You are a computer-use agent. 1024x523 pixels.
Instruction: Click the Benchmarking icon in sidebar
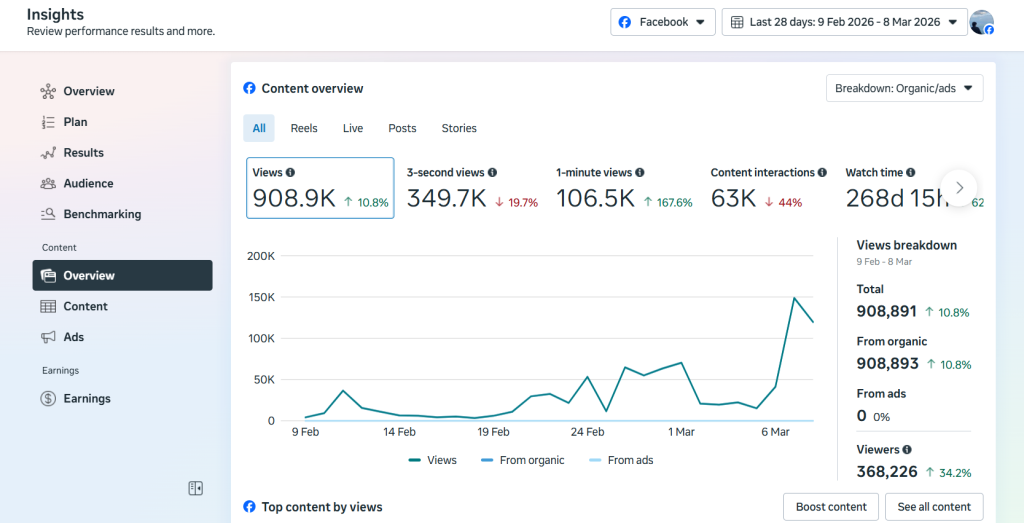pyautogui.click(x=48, y=214)
